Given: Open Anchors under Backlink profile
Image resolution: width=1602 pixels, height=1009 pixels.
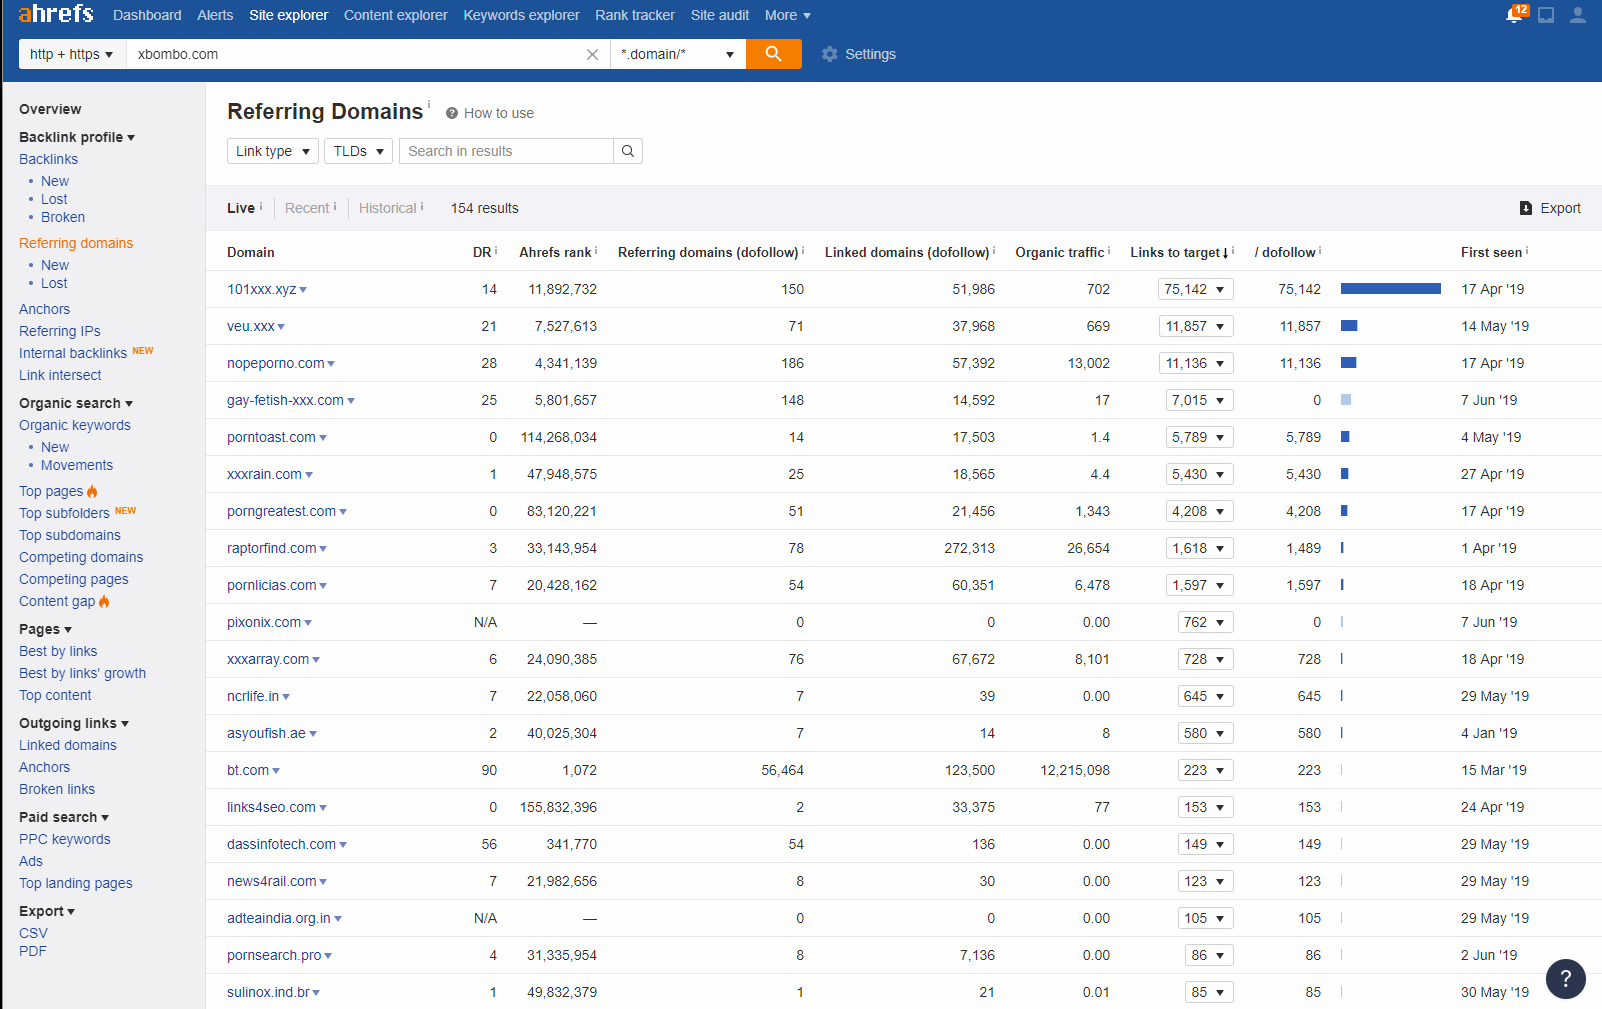Looking at the screenshot, I should click(x=45, y=309).
